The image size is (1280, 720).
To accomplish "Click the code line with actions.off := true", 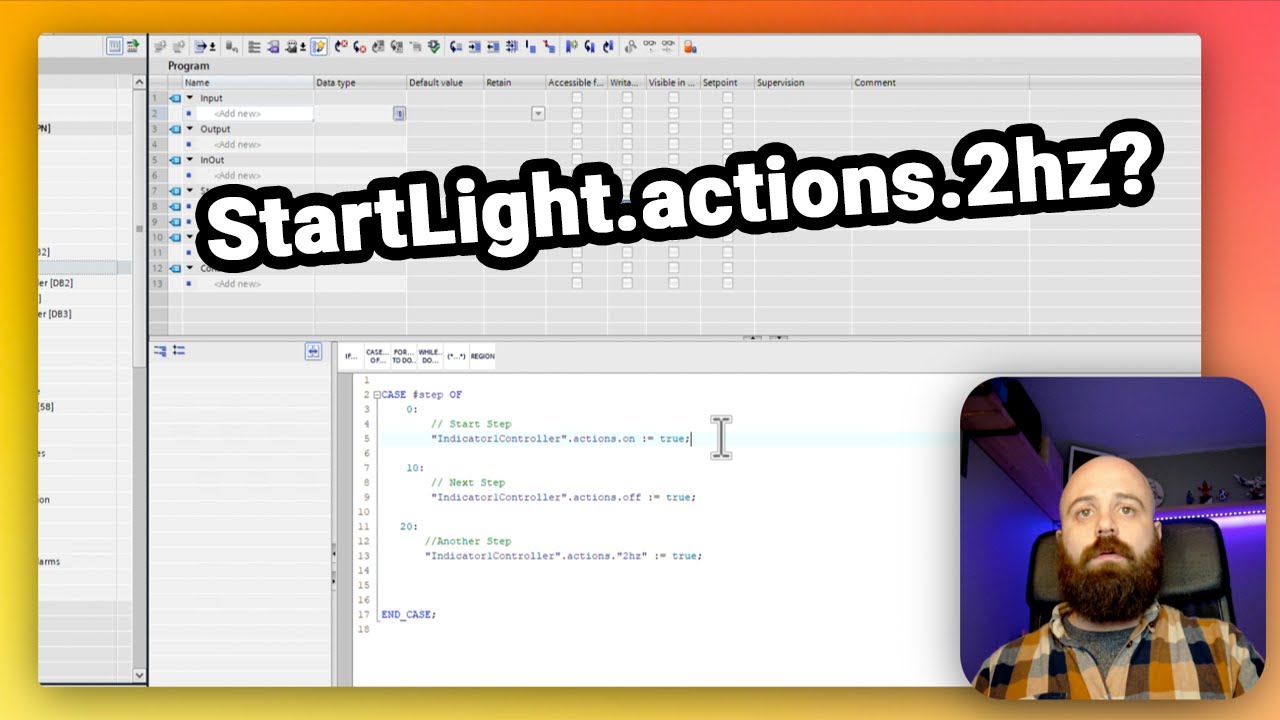I will [563, 497].
